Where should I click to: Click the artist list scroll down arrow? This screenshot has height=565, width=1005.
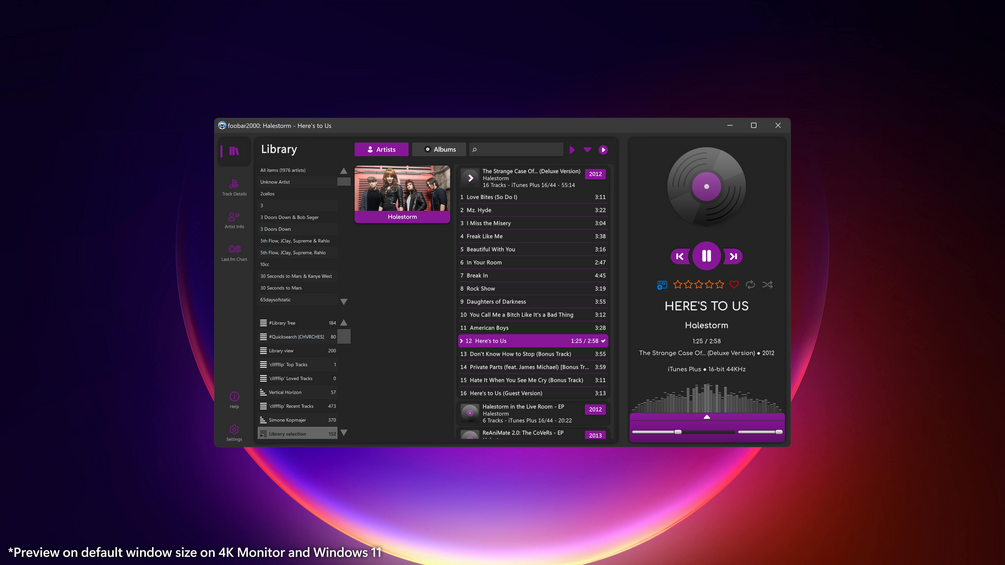point(344,302)
